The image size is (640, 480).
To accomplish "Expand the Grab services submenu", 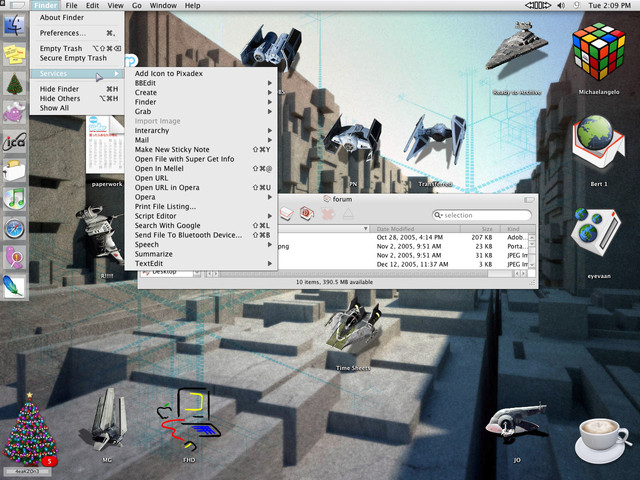I will (202, 111).
